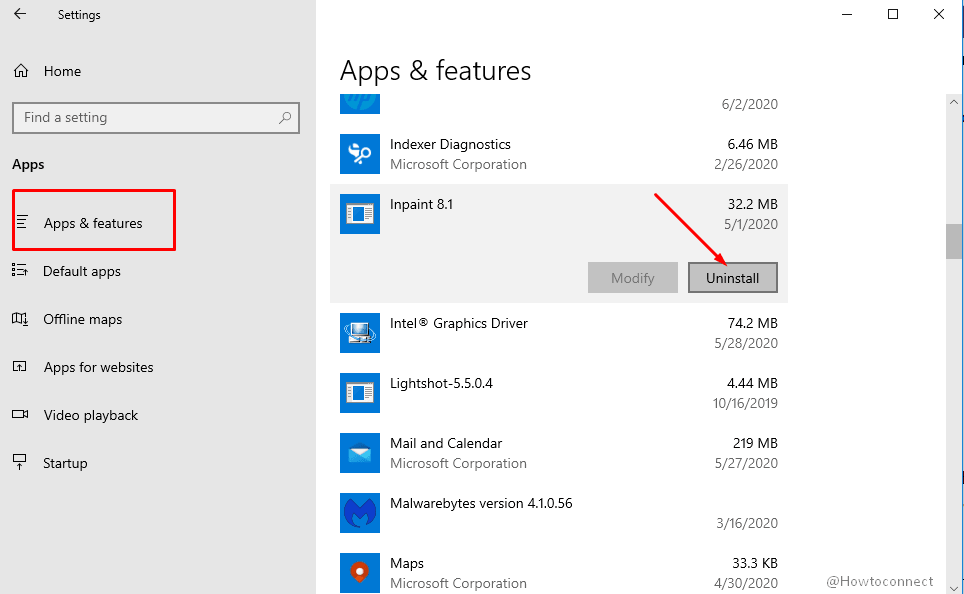The height and width of the screenshot is (594, 964).
Task: Open Apps for websites settings
Action: (98, 367)
